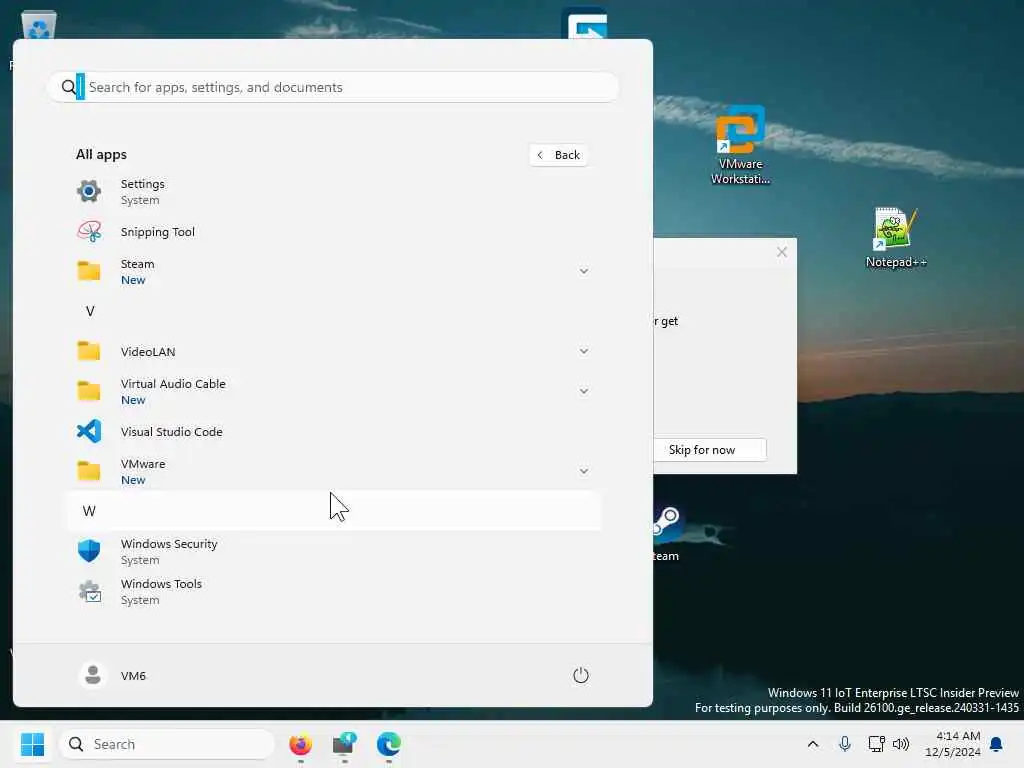Open the VMware folder icon in list

(x=89, y=472)
